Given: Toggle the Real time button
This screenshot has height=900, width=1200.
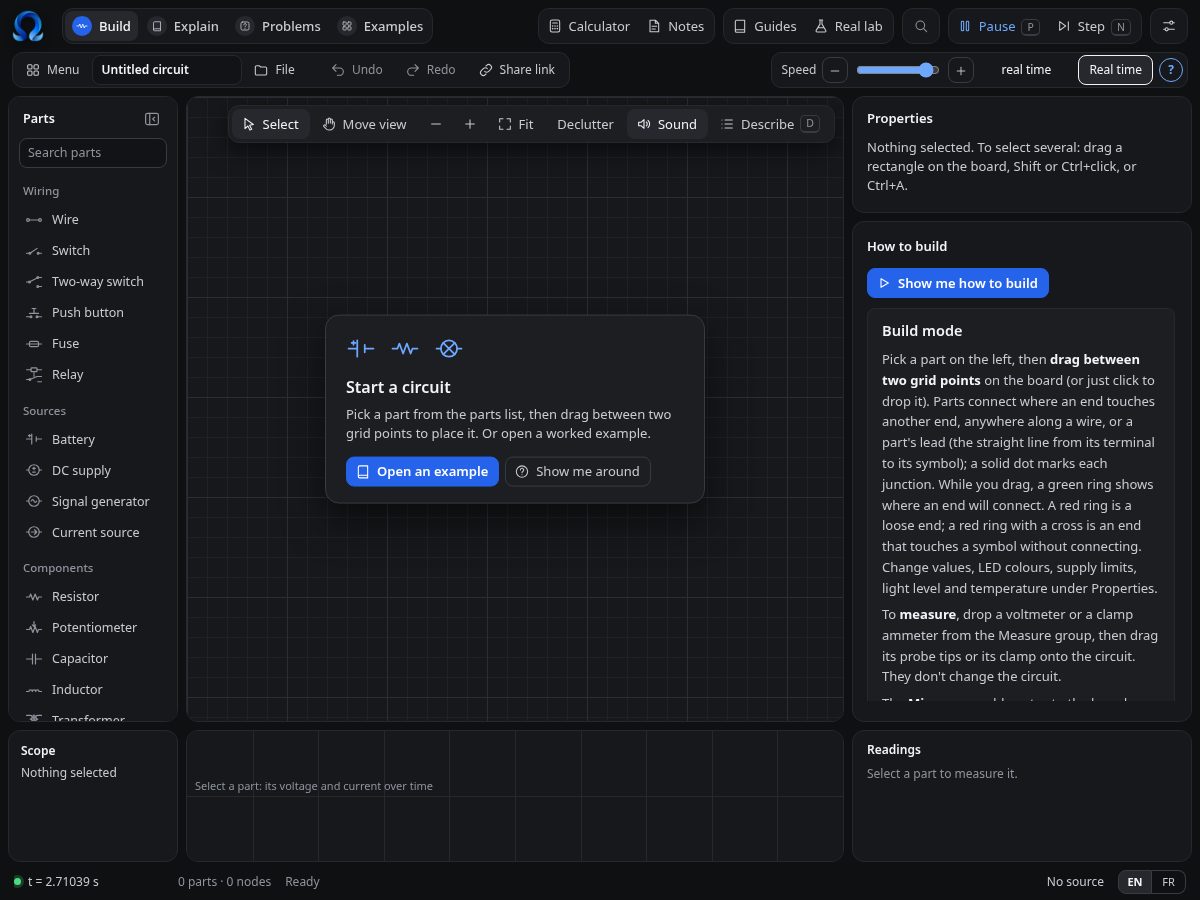Looking at the screenshot, I should click(x=1115, y=69).
